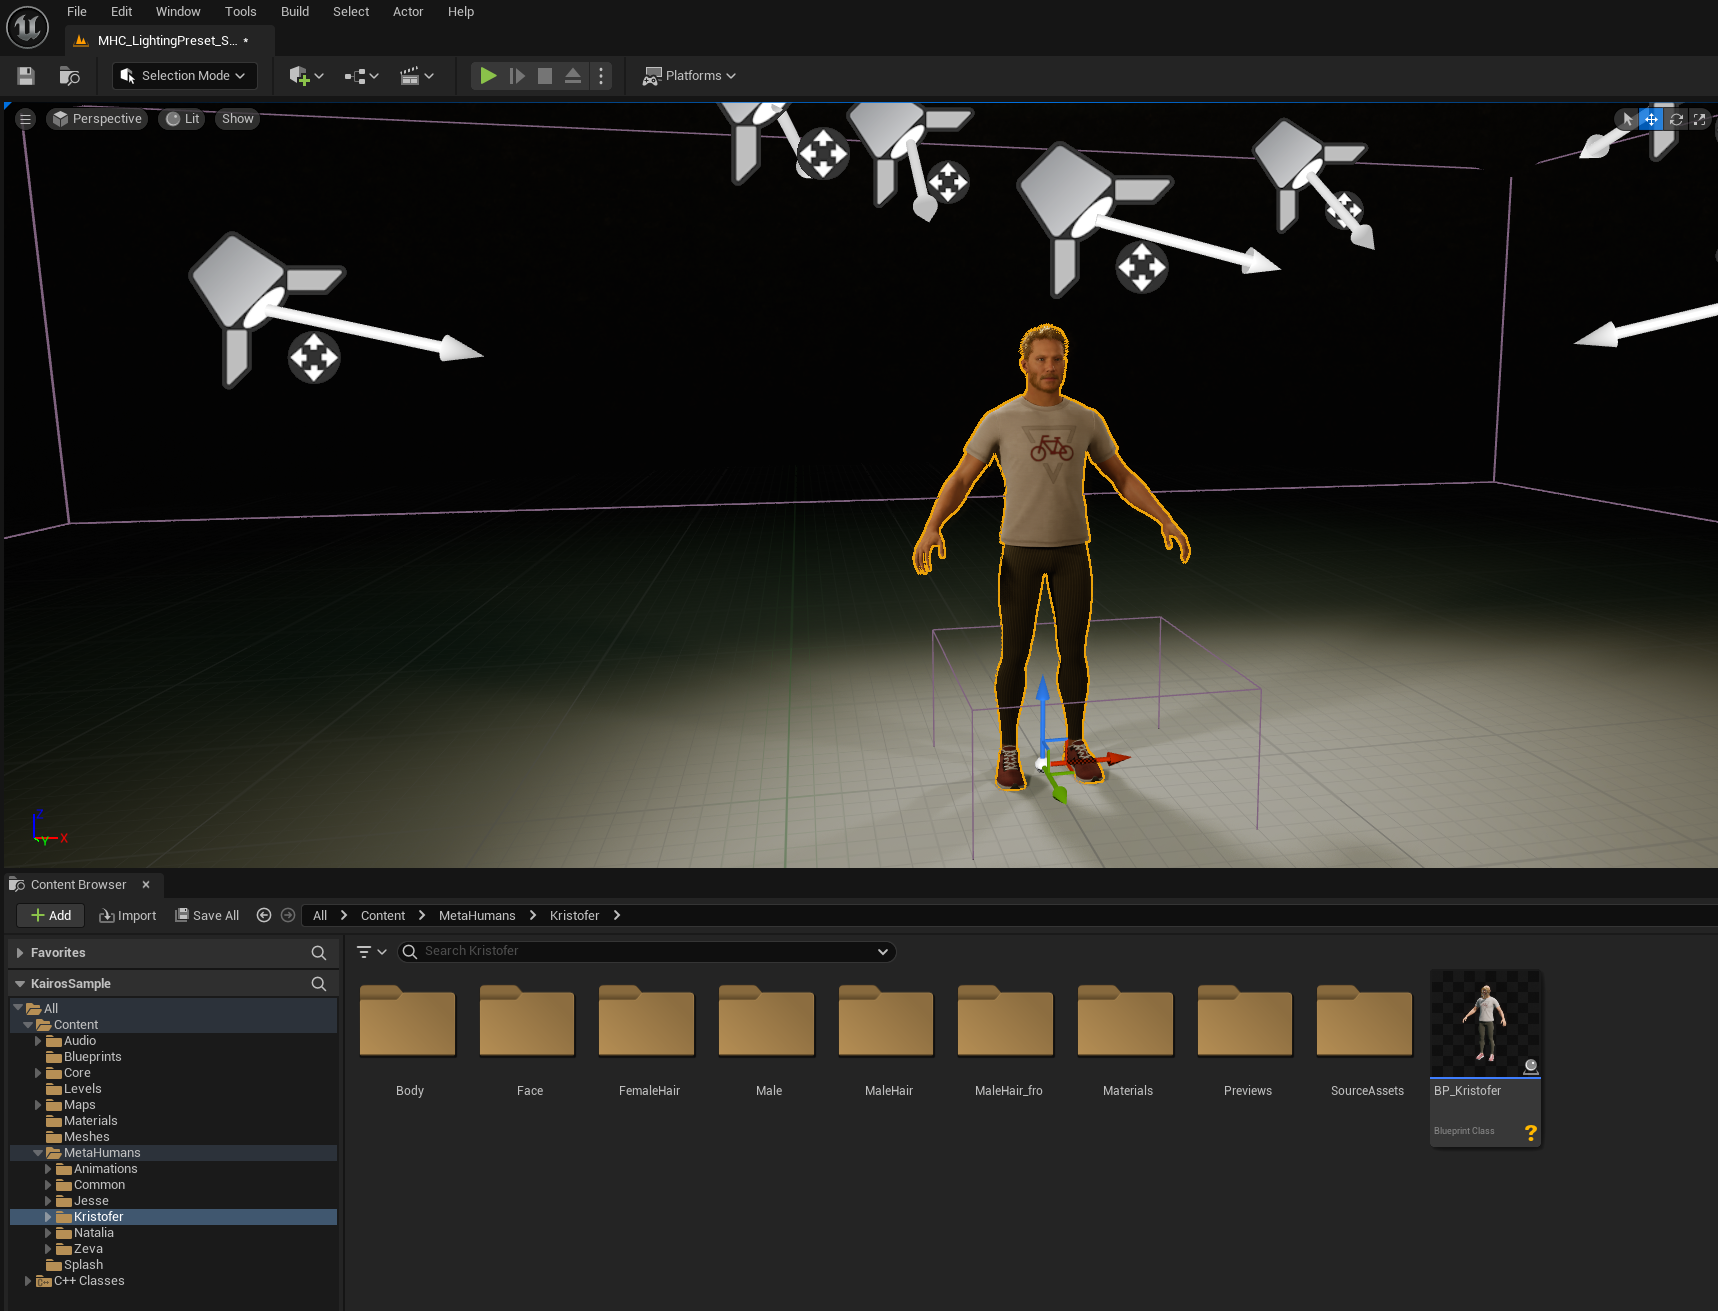Click the skip frame play button
The image size is (1718, 1311).
(517, 76)
